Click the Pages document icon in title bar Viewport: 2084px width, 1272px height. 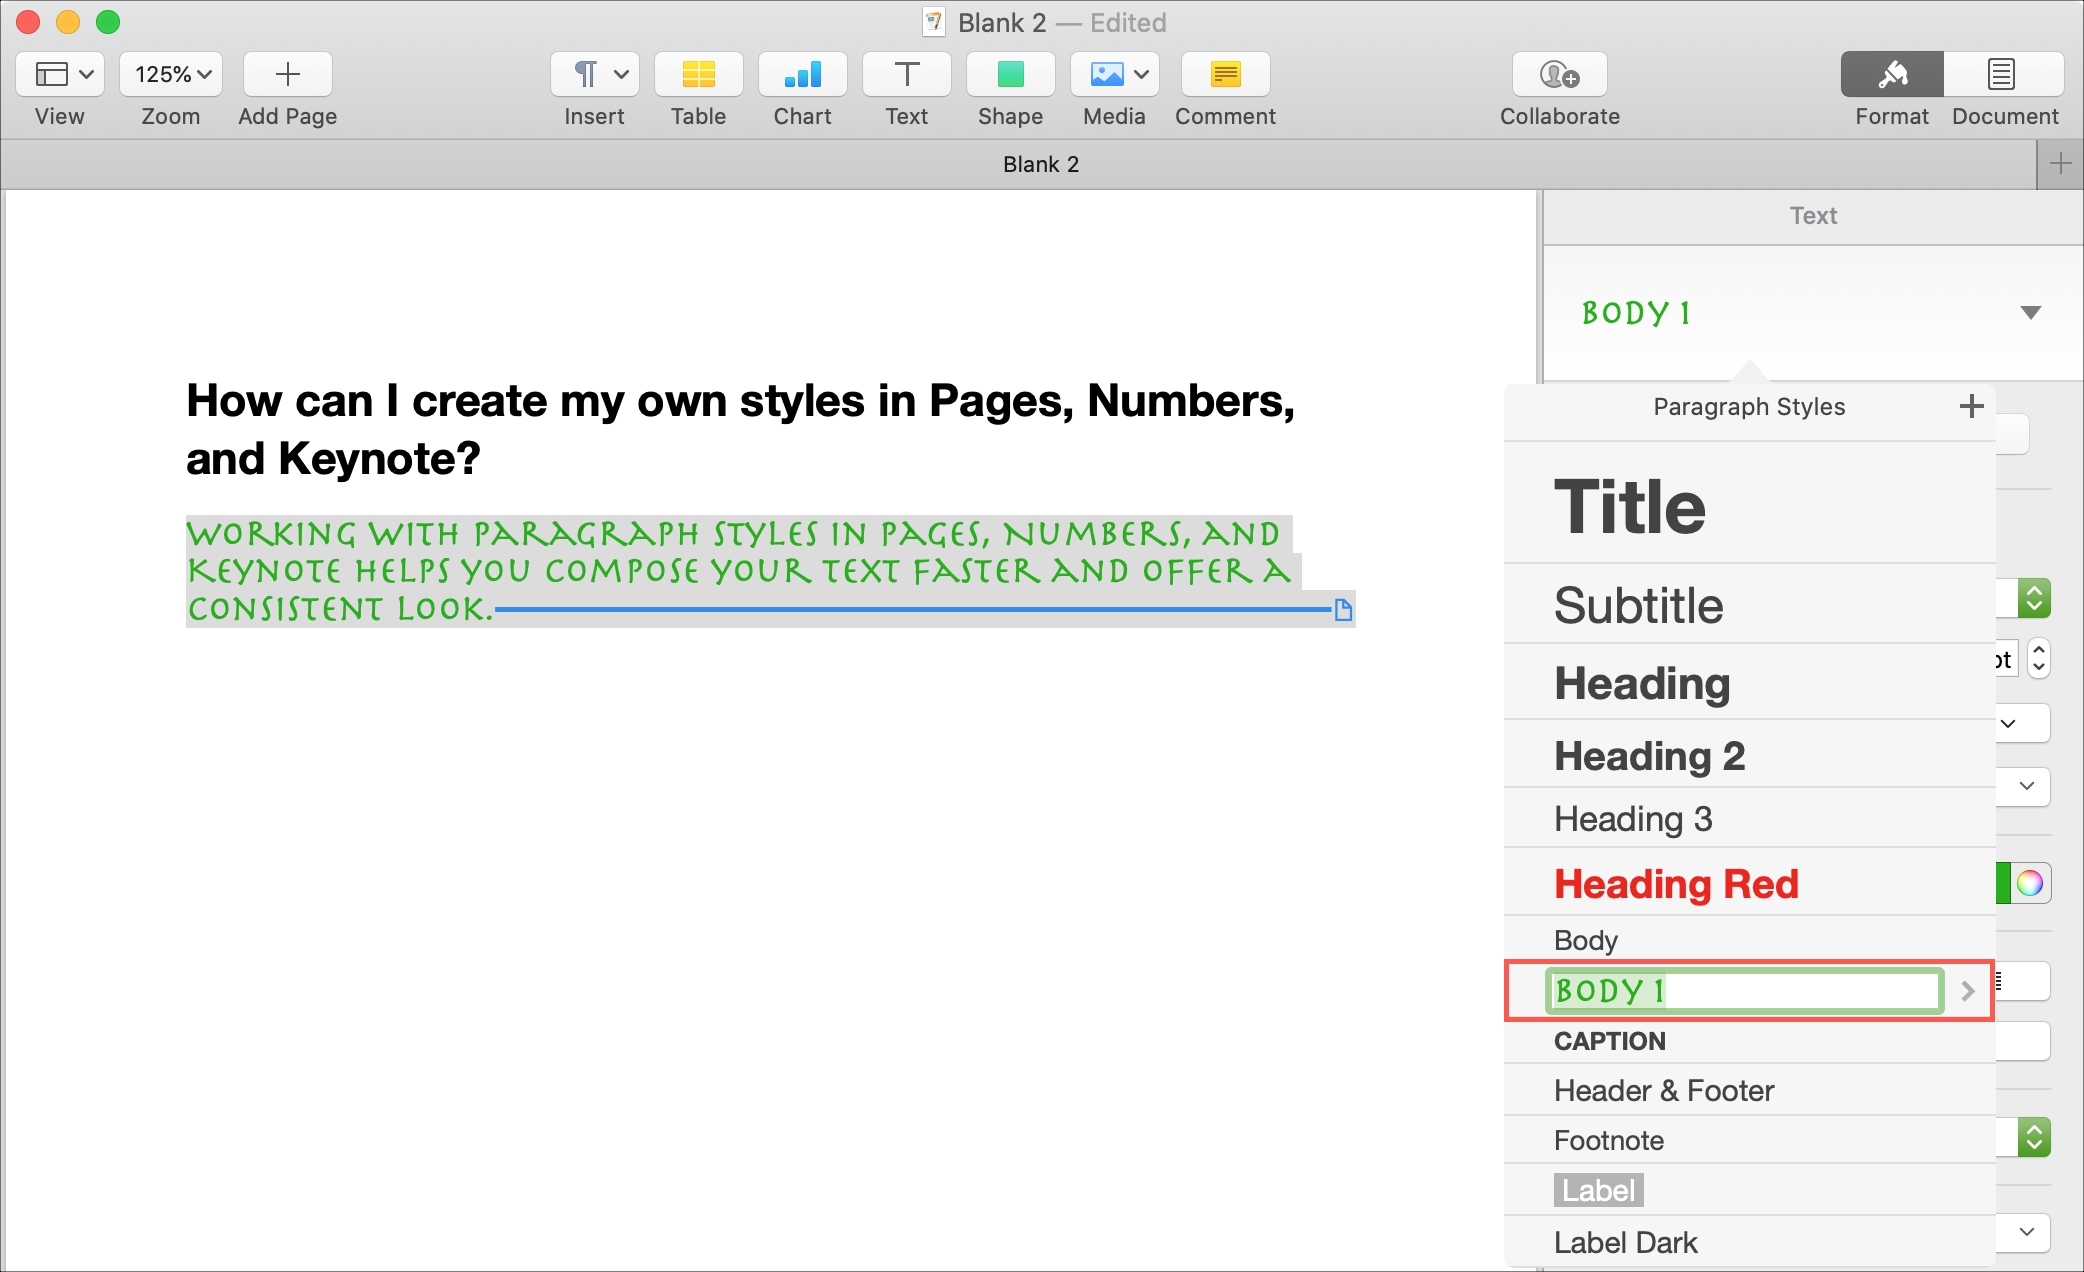[934, 22]
